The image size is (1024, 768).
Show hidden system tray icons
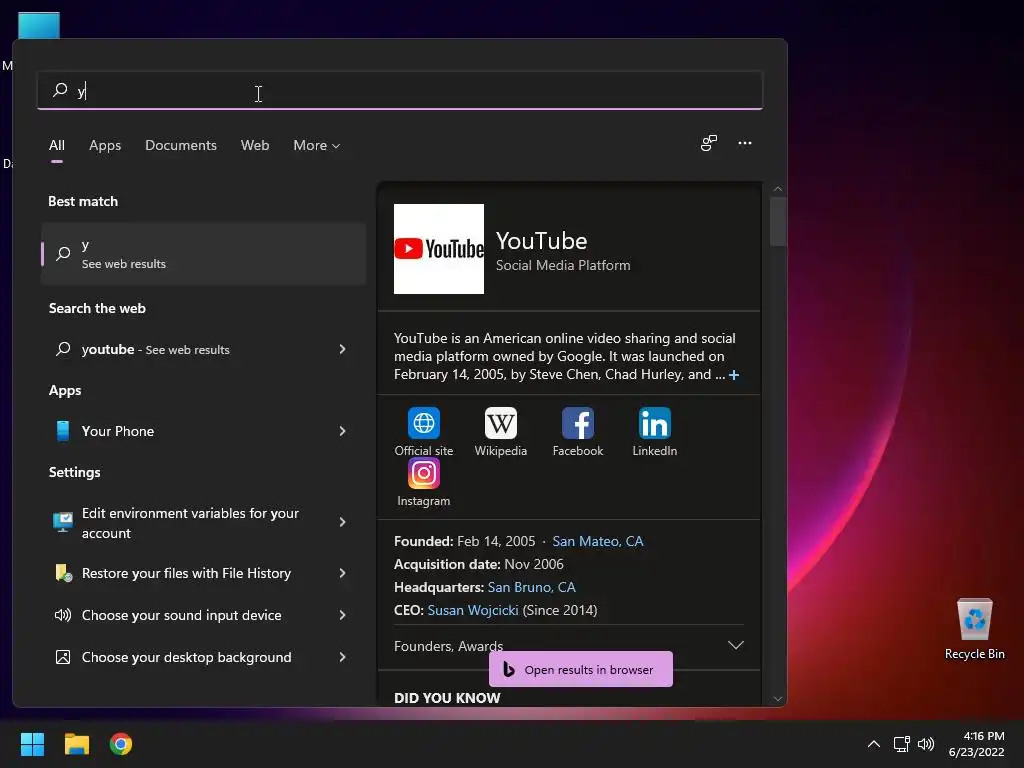tap(874, 744)
